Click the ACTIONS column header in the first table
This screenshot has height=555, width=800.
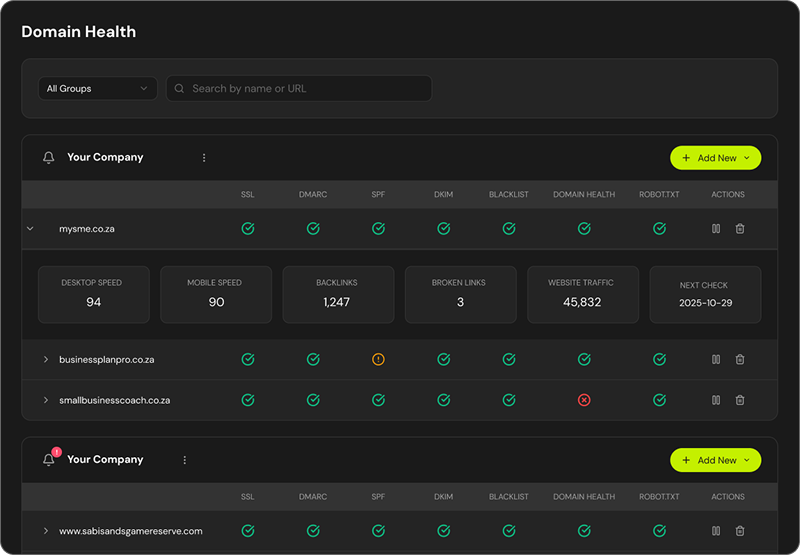tap(728, 194)
